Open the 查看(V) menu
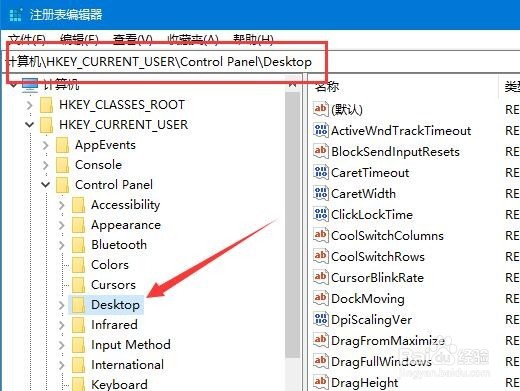The image size is (520, 391). point(132,39)
